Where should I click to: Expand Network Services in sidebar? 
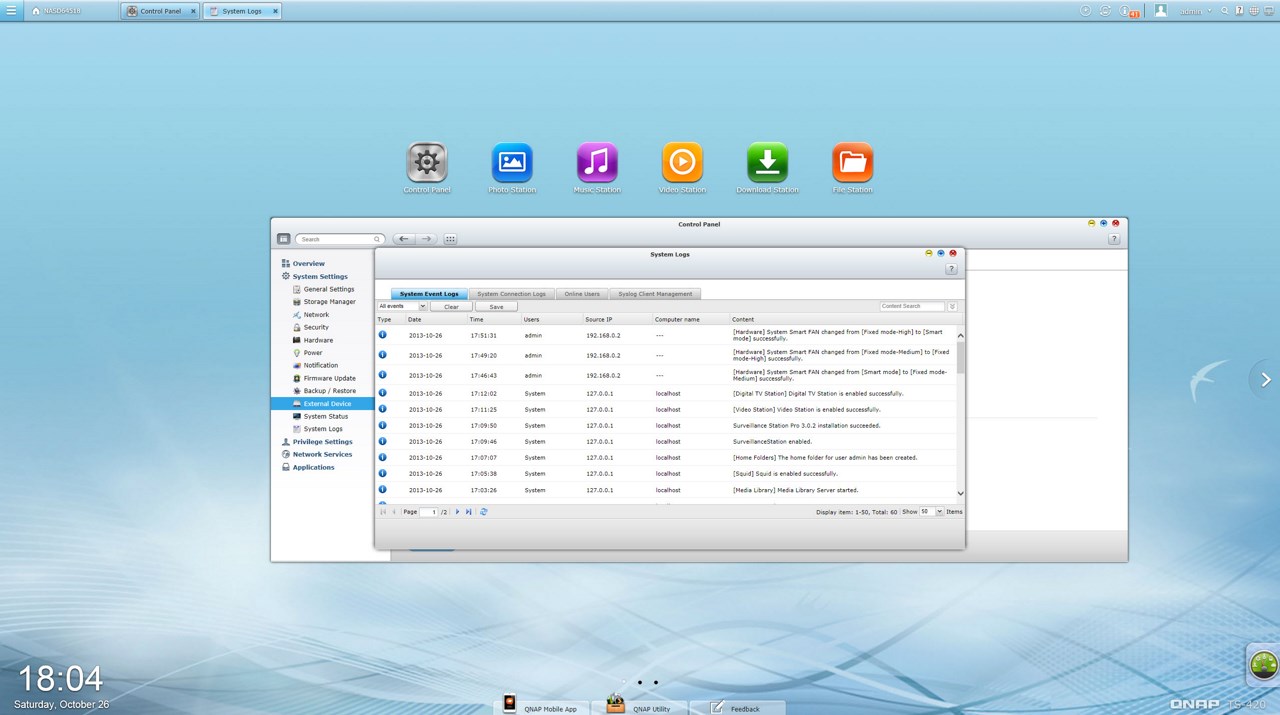322,455
